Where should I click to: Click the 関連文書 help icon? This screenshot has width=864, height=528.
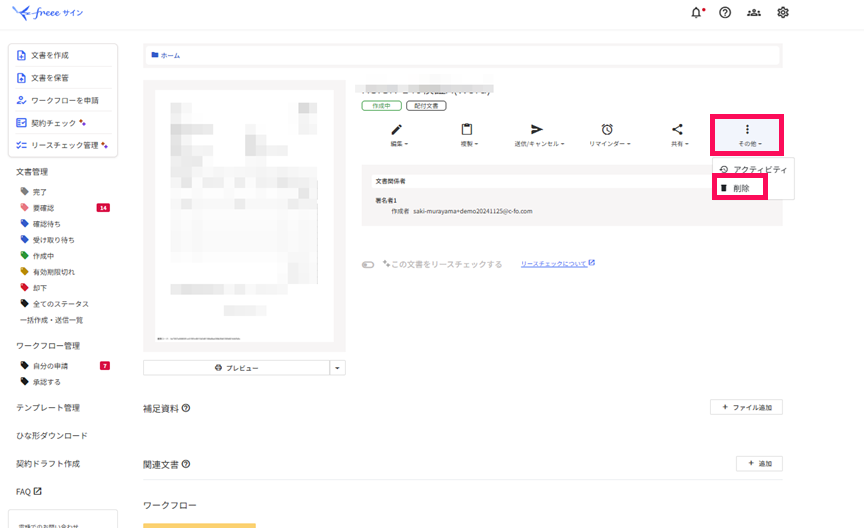[186, 464]
